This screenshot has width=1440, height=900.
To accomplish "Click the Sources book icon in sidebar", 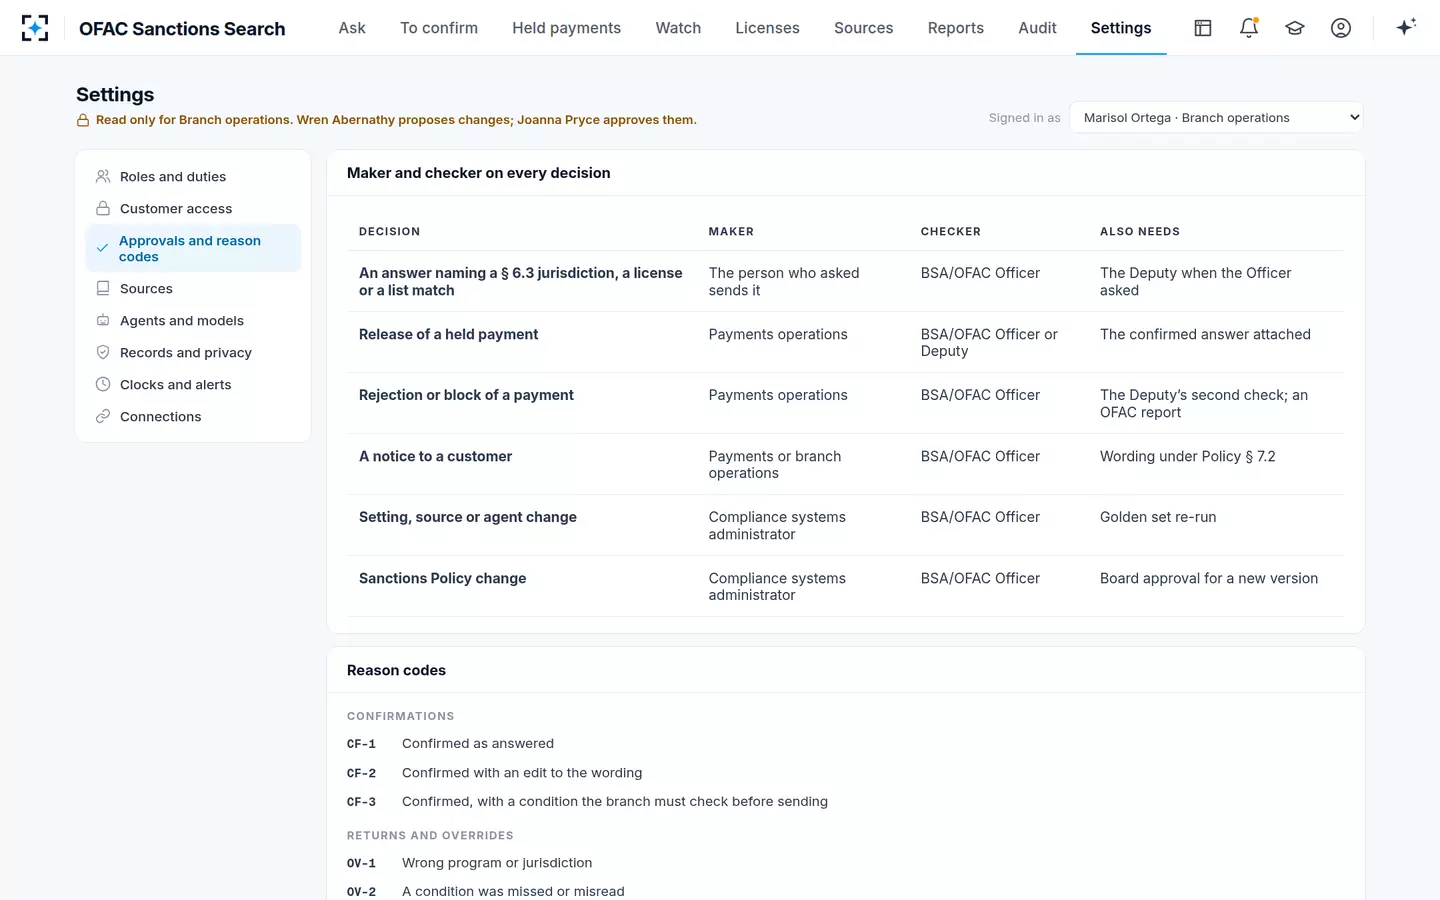I will coord(103,288).
